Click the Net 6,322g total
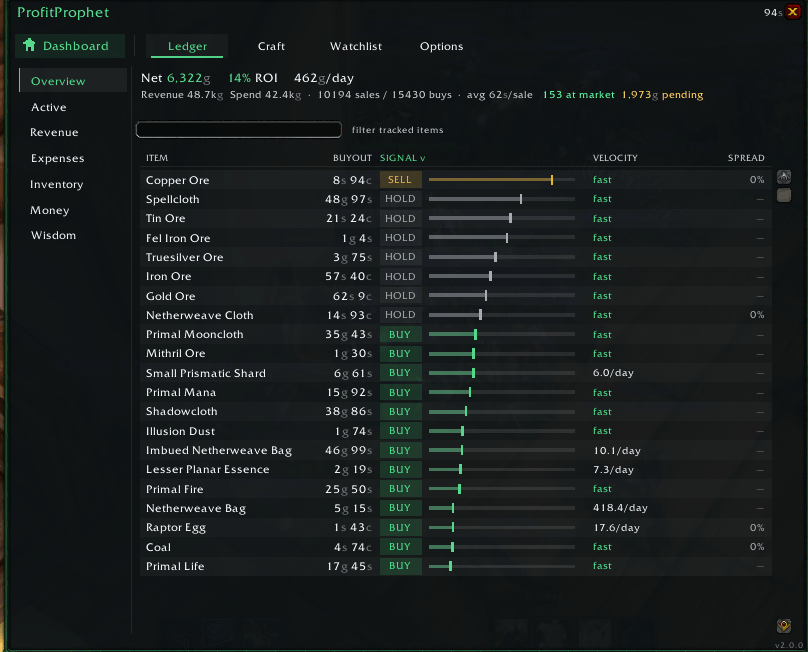This screenshot has height=652, width=808. click(x=175, y=78)
